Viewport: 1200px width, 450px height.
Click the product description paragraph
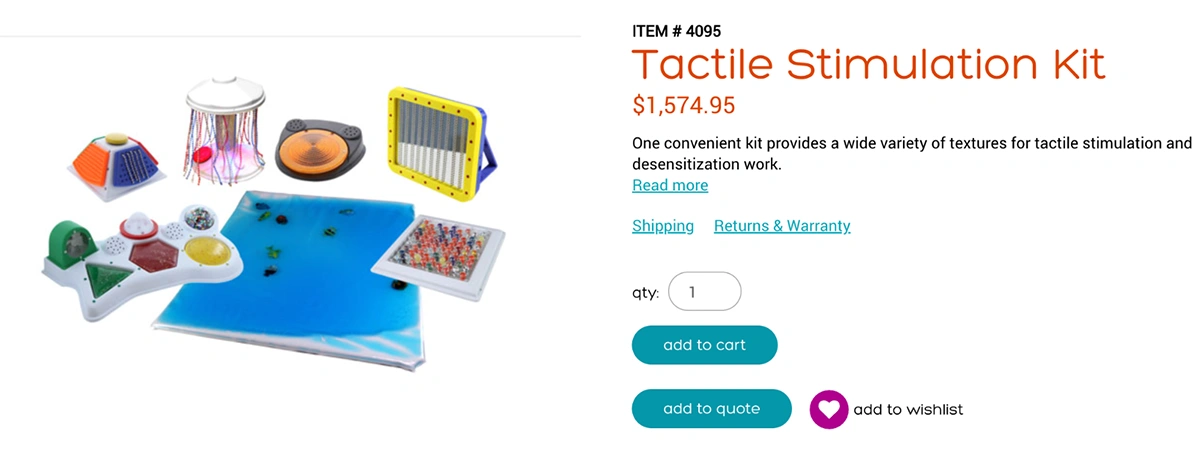coord(911,154)
